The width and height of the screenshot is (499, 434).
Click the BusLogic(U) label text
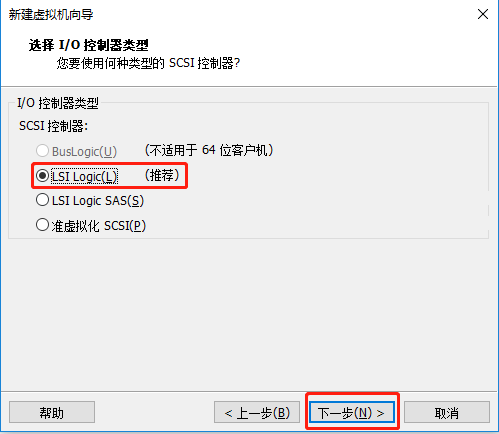84,152
